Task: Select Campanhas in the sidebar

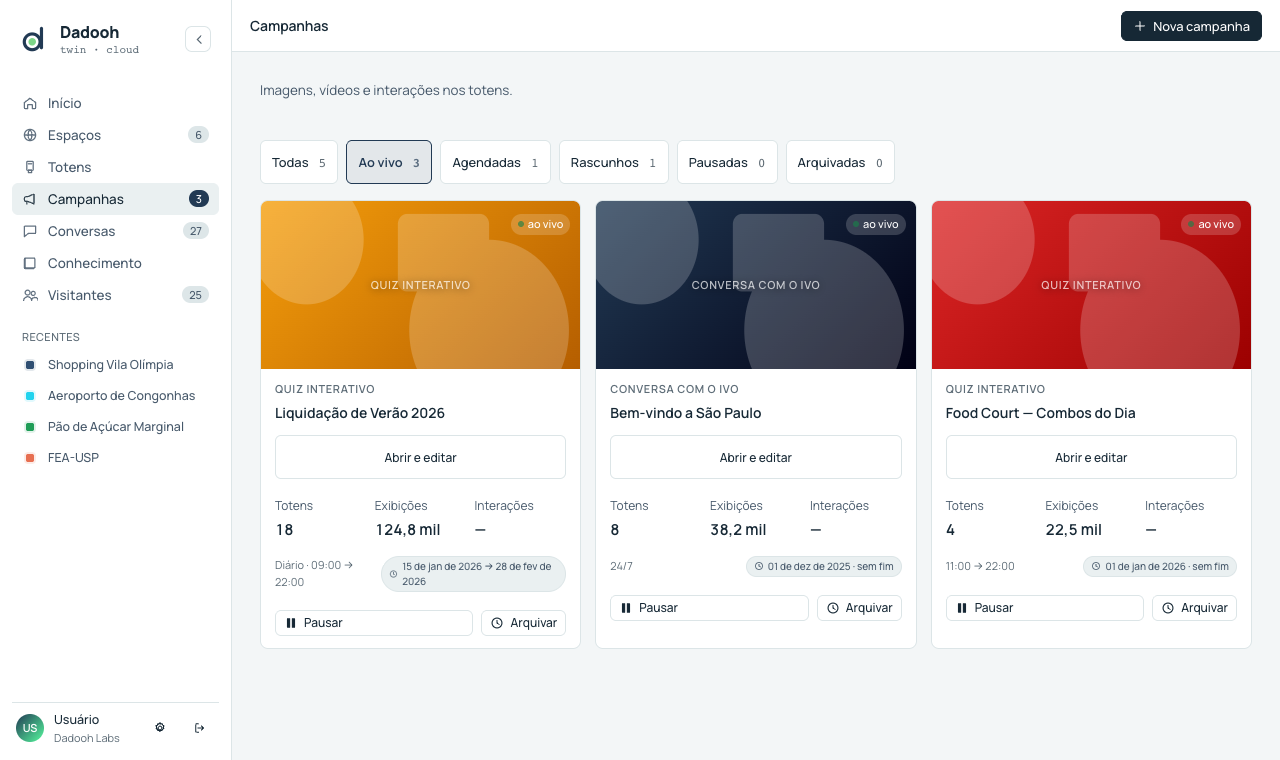Action: [115, 199]
